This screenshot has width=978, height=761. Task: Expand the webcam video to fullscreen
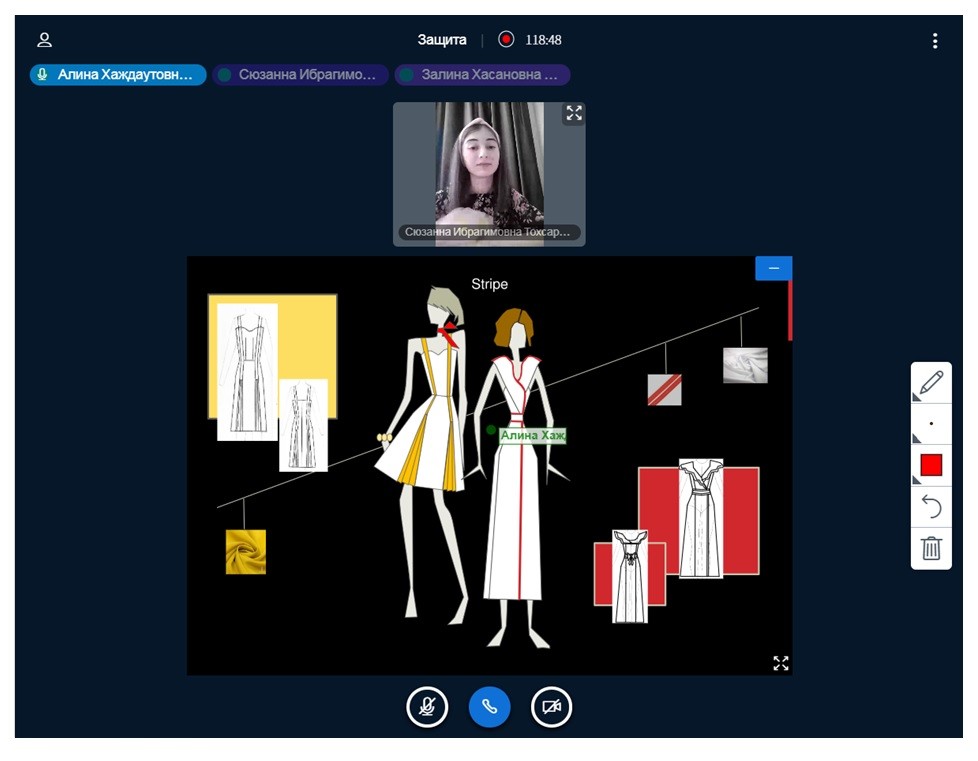(573, 114)
